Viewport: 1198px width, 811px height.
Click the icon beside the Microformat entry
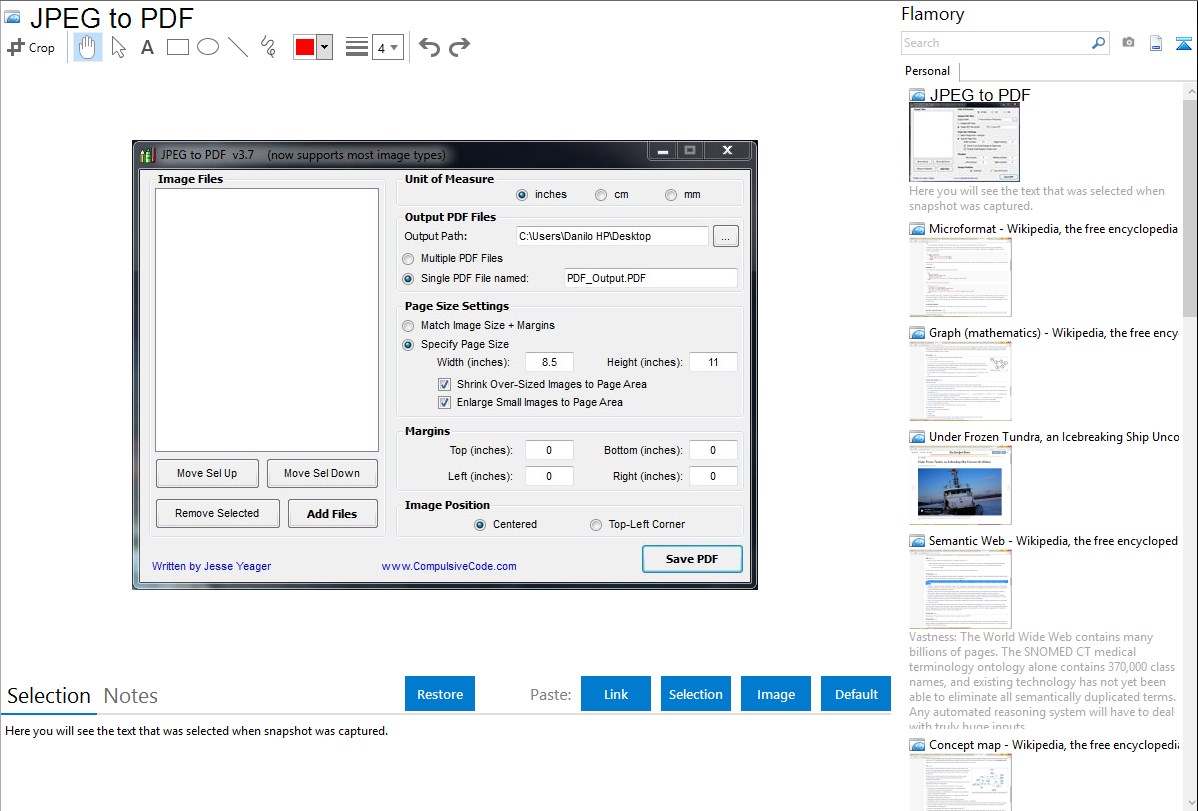tap(917, 229)
